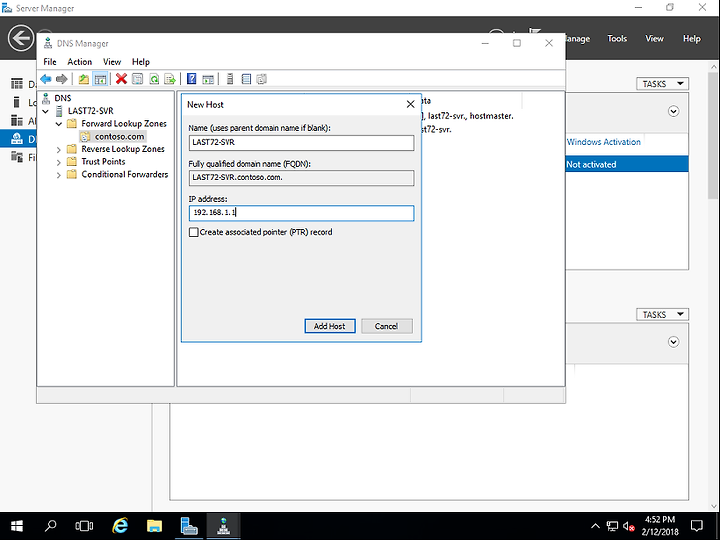Collapse the lower panel with the circled chevron

click(673, 342)
